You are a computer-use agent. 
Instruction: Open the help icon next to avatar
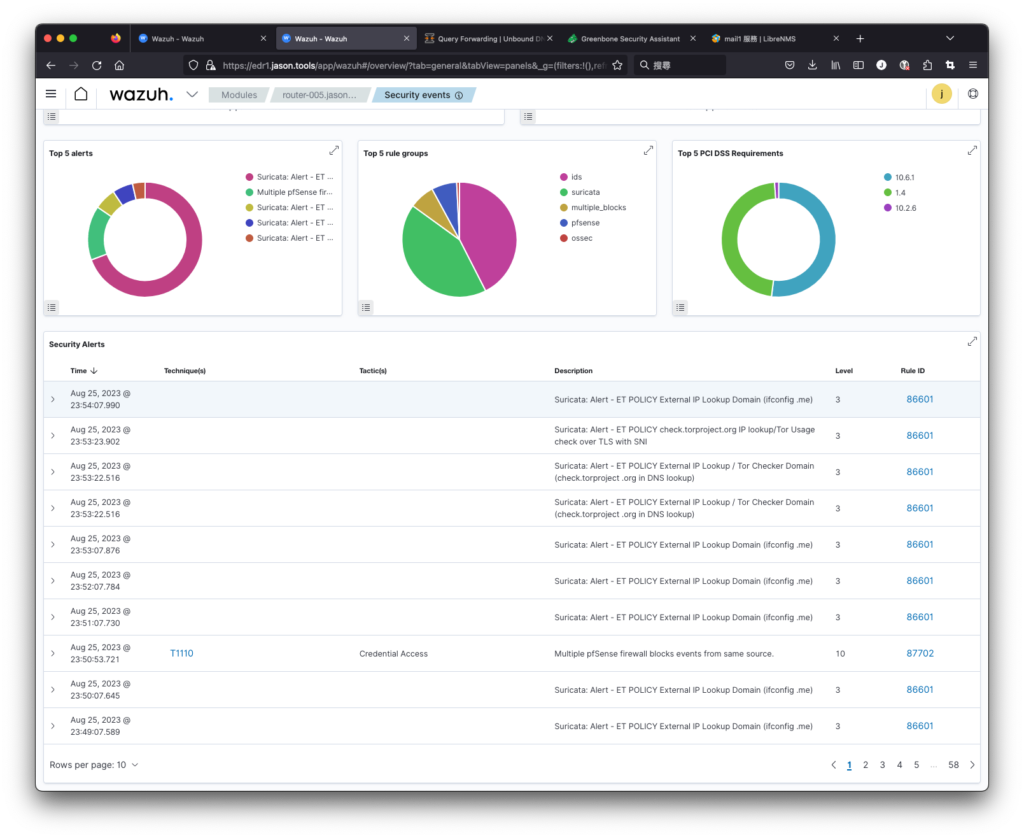[973, 94]
